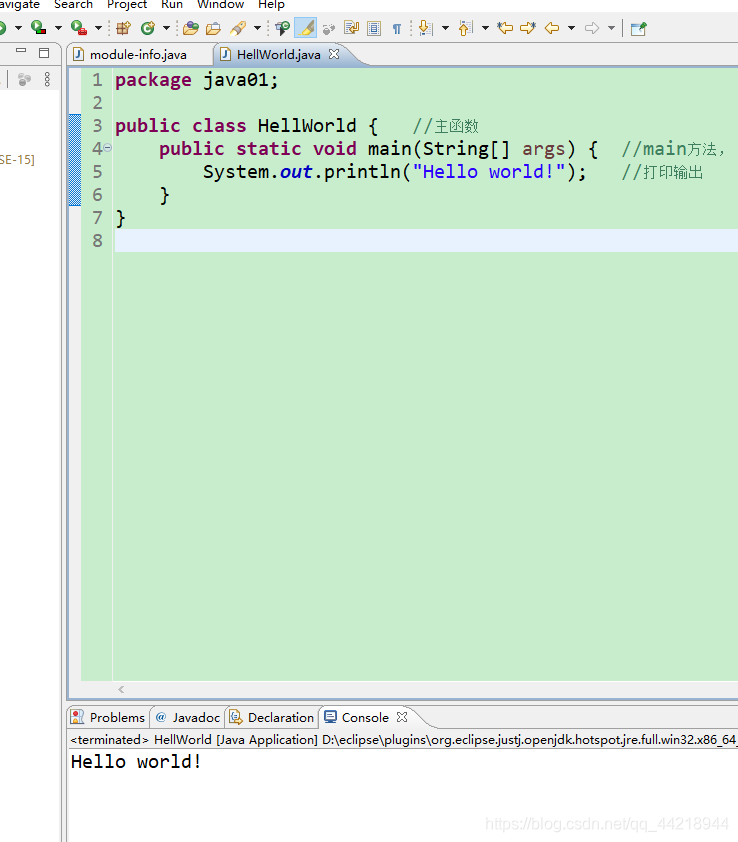Toggle Show Whitespace Characters pilcrow
This screenshot has height=842, width=738.
coord(396,28)
